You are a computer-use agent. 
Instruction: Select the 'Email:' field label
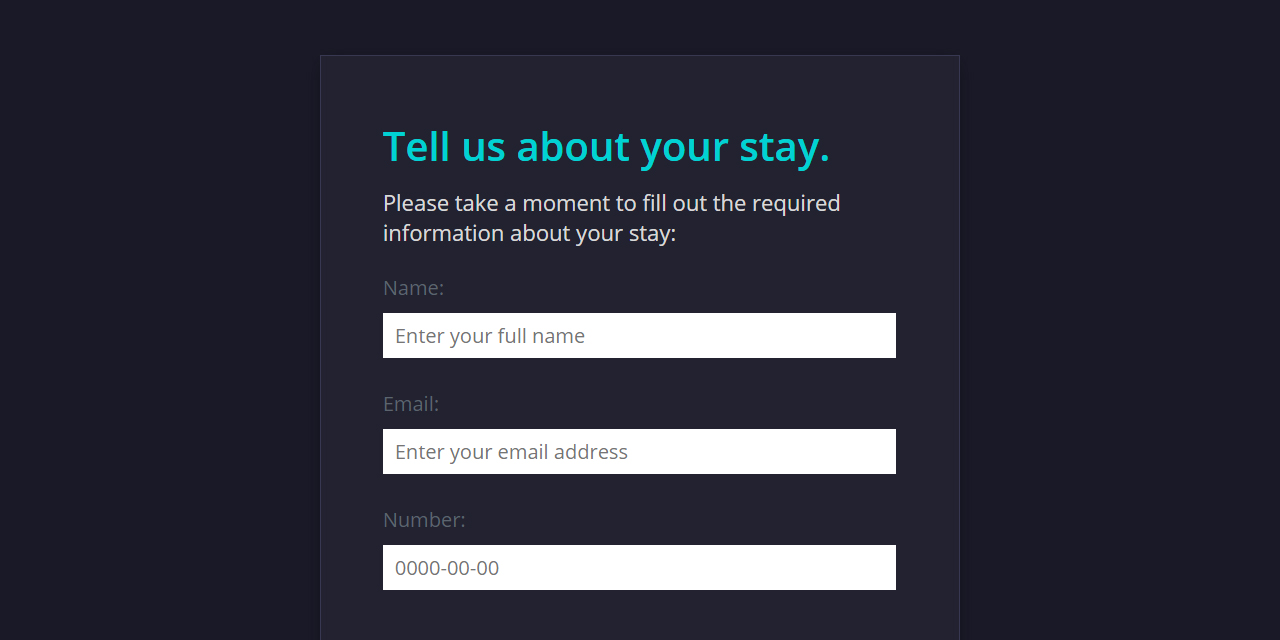(x=410, y=403)
